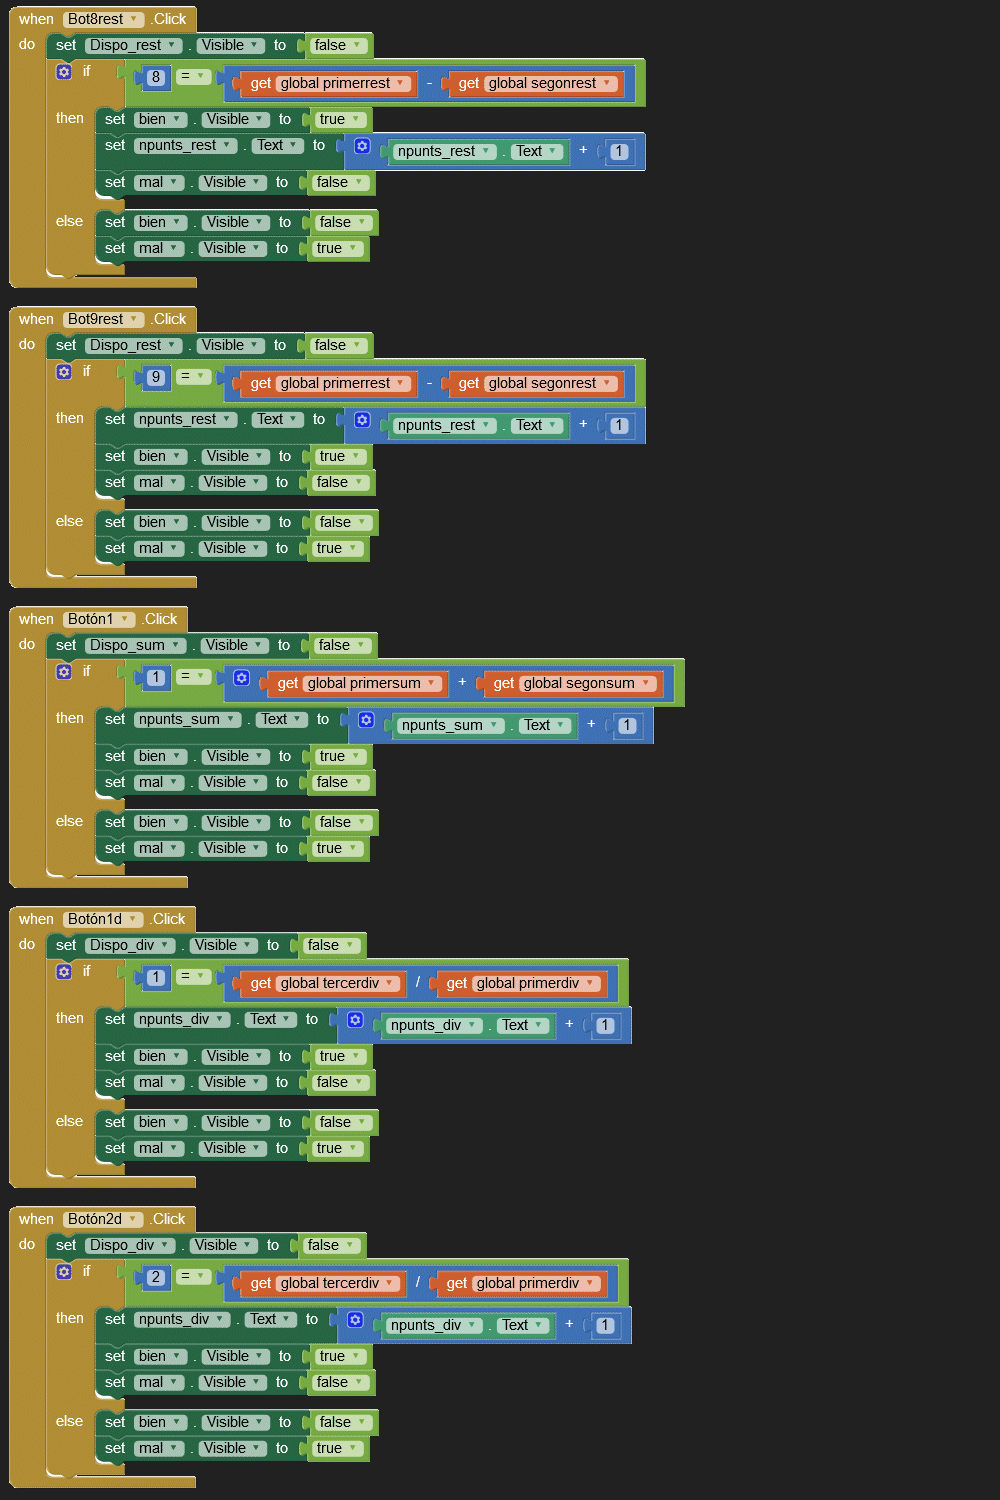Toggle the Dispo_sum Visible false value
This screenshot has height=1500, width=1000.
342,646
